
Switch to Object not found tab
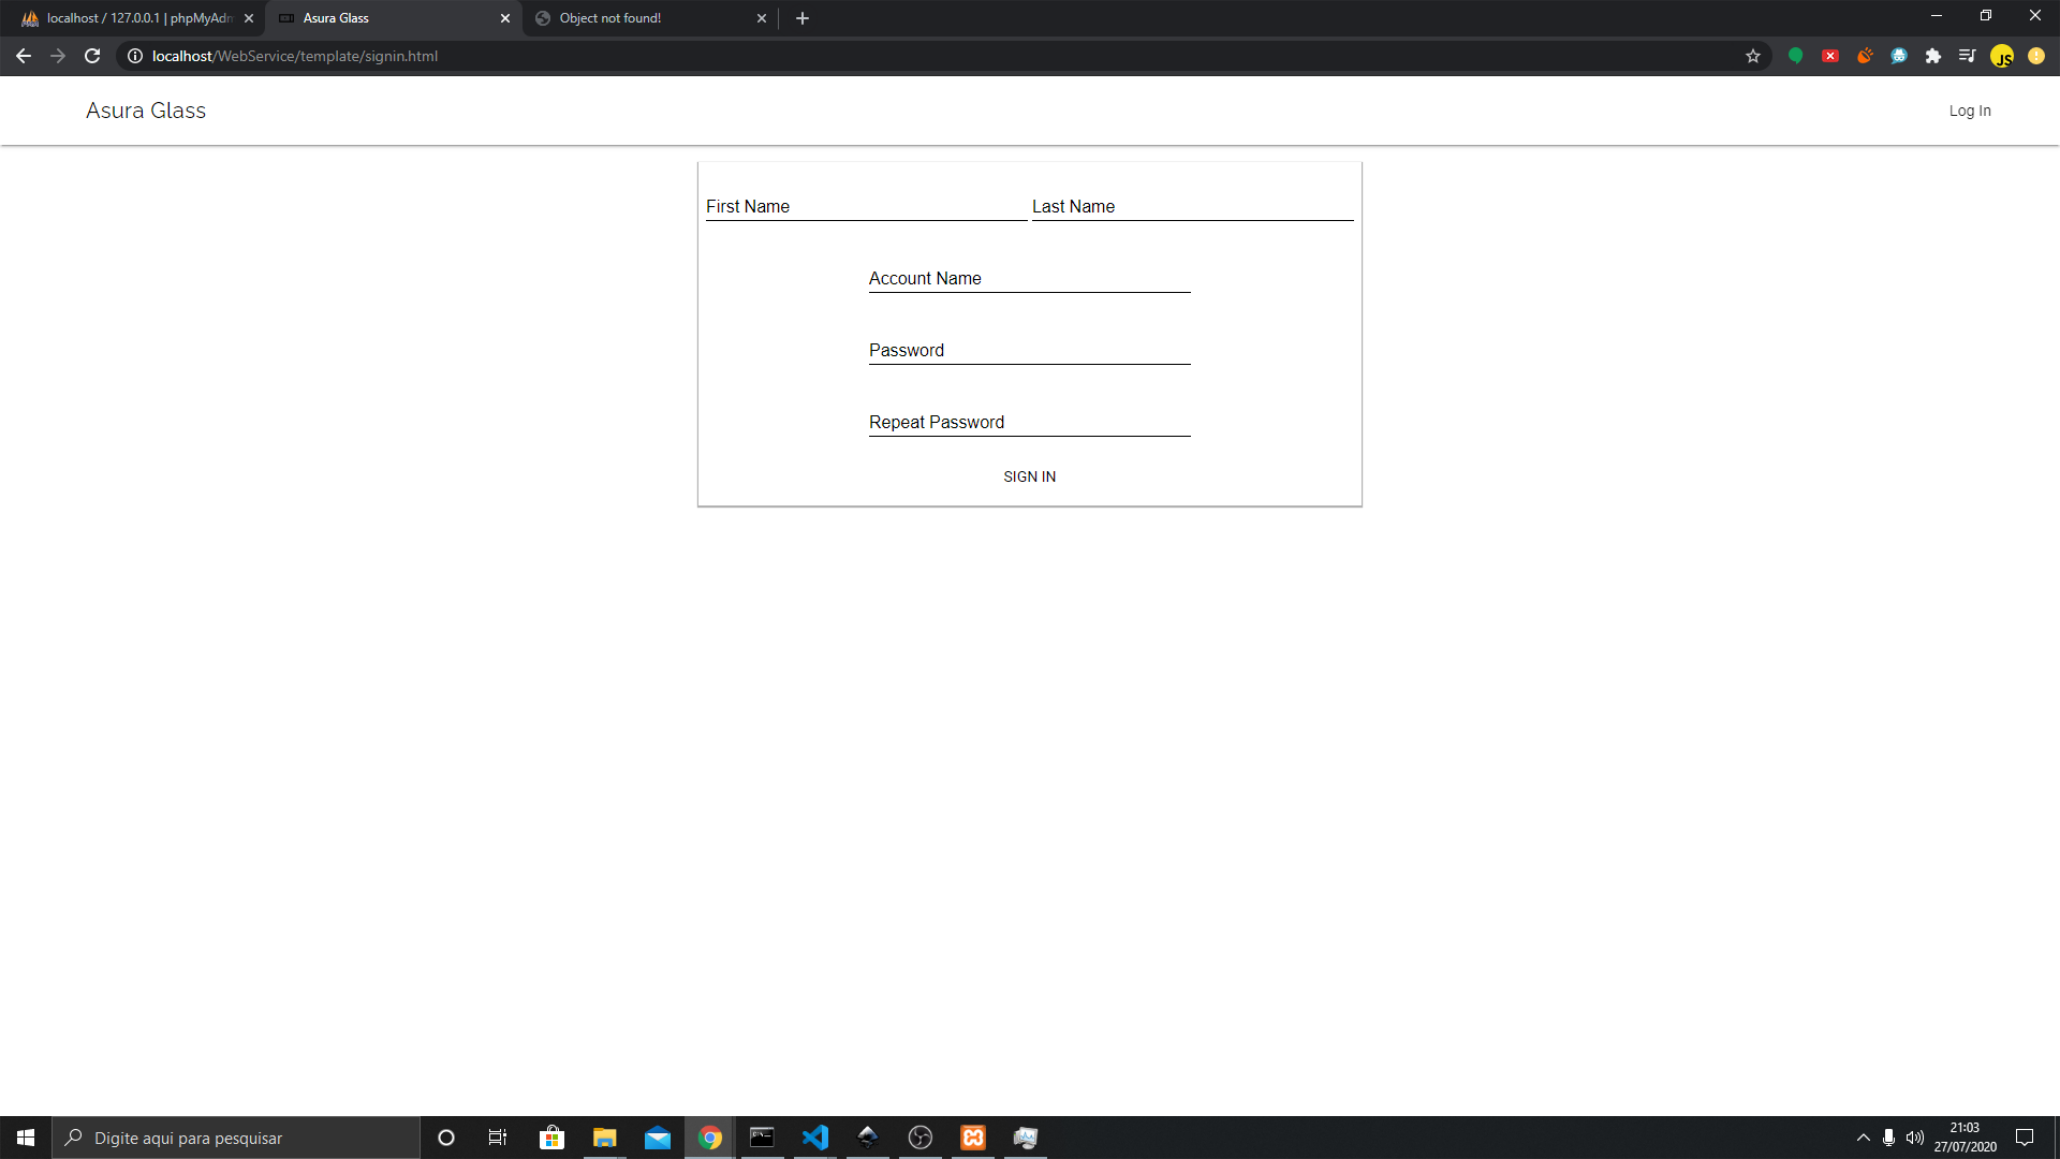click(x=640, y=18)
